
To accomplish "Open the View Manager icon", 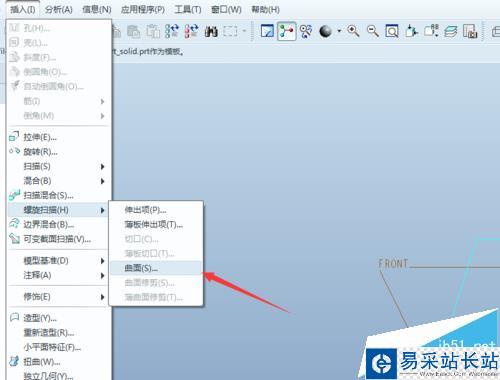I will [x=470, y=31].
